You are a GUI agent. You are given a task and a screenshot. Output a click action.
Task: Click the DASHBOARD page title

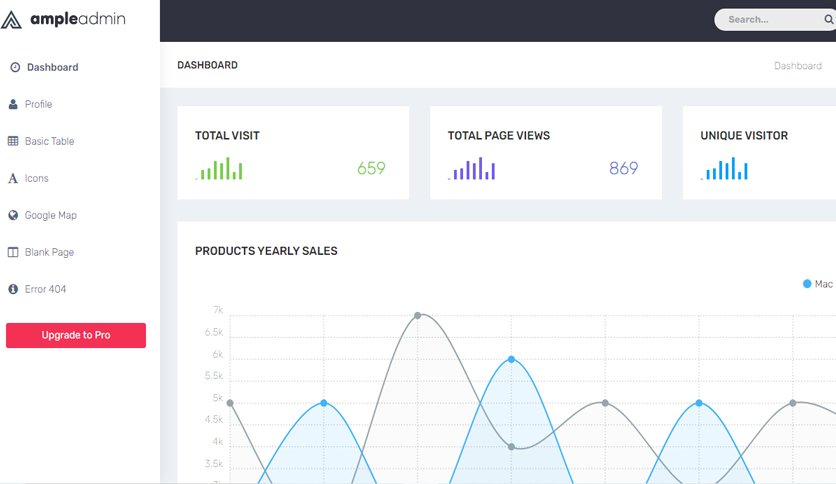coord(207,65)
